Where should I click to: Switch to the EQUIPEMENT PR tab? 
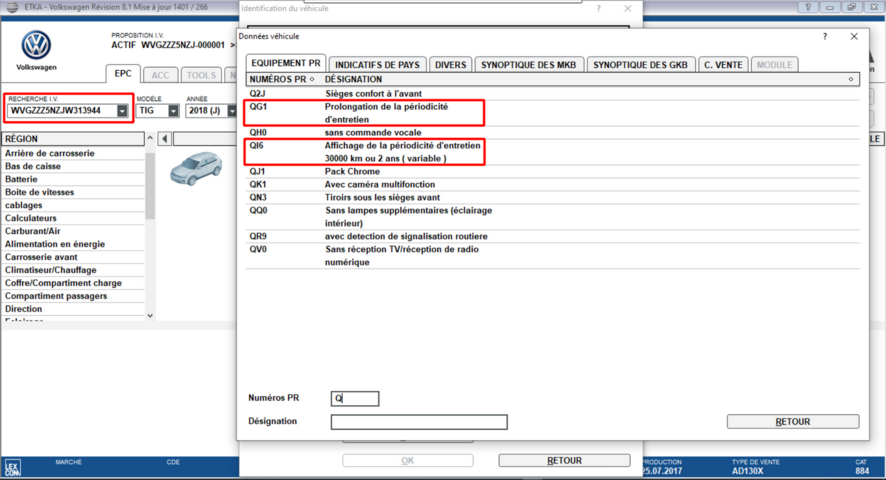pyautogui.click(x=286, y=63)
